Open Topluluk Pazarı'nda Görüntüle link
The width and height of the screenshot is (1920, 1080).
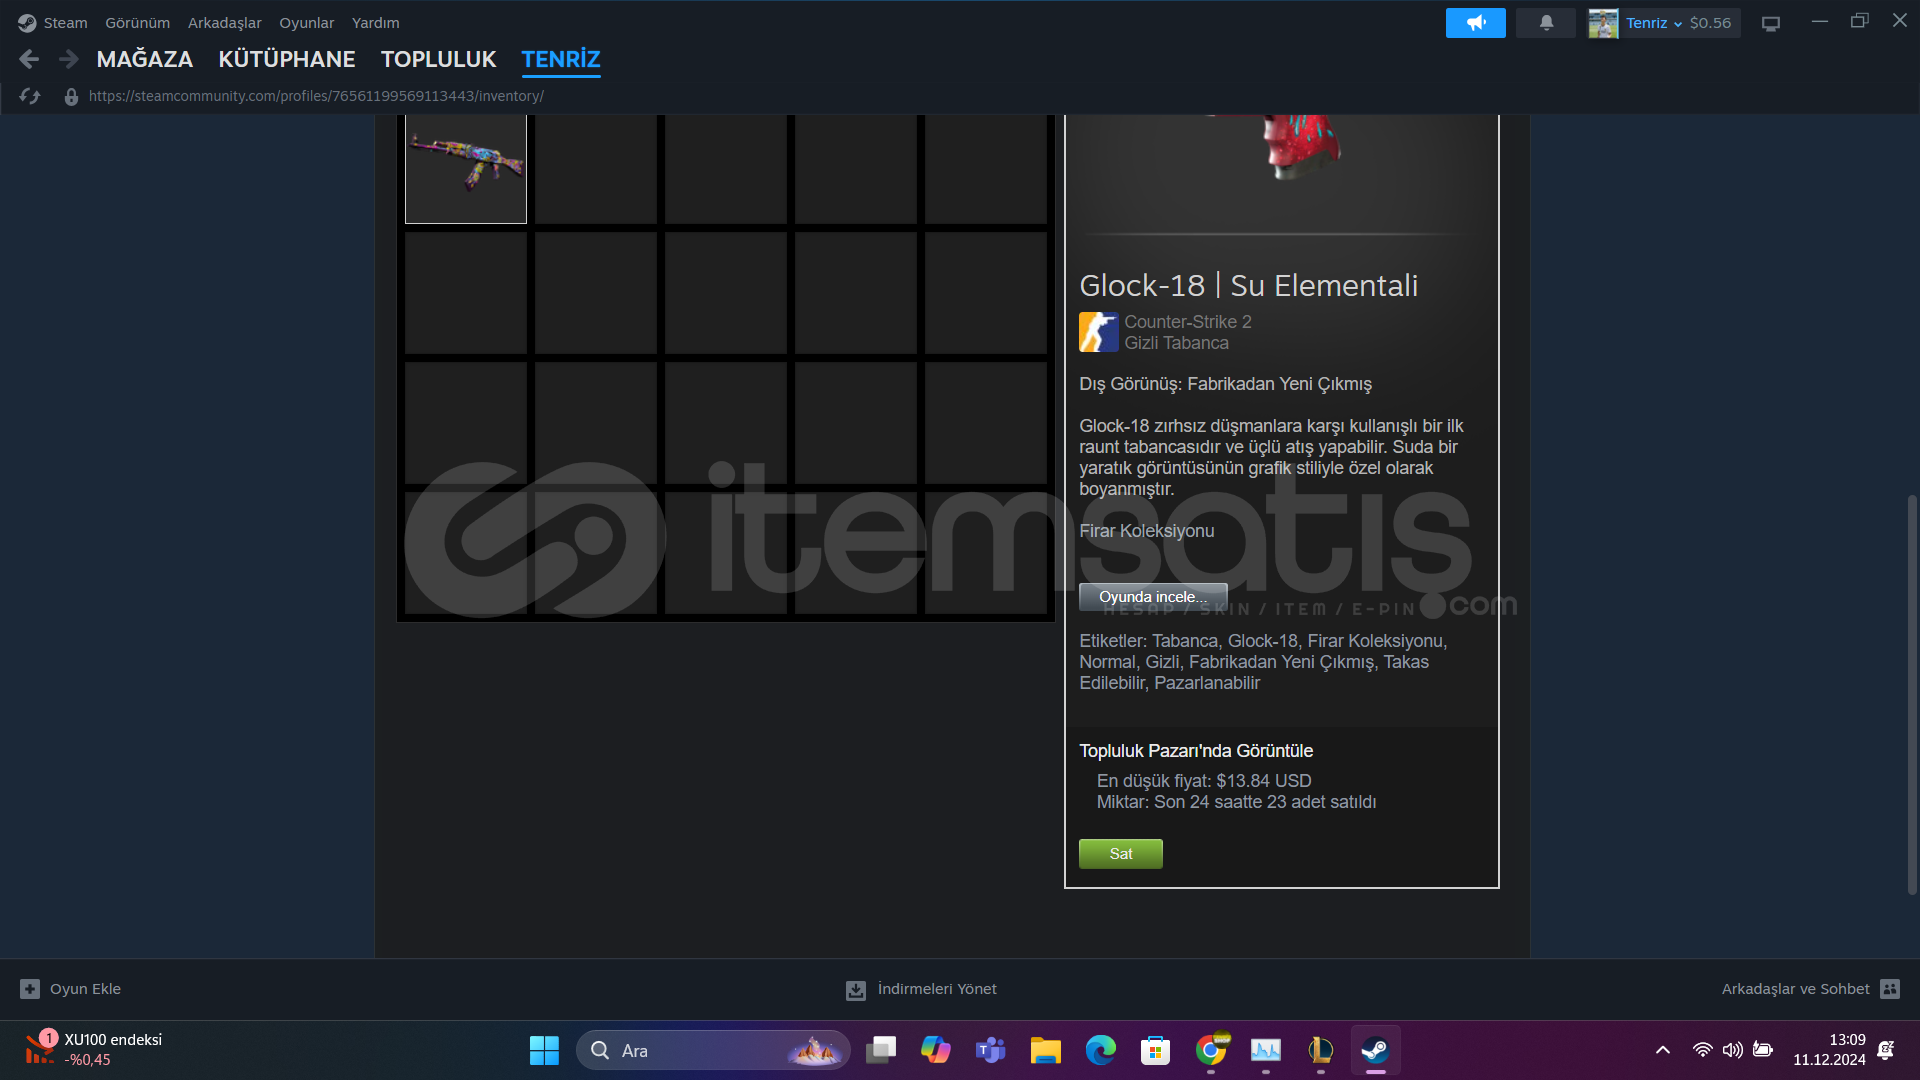tap(1195, 751)
